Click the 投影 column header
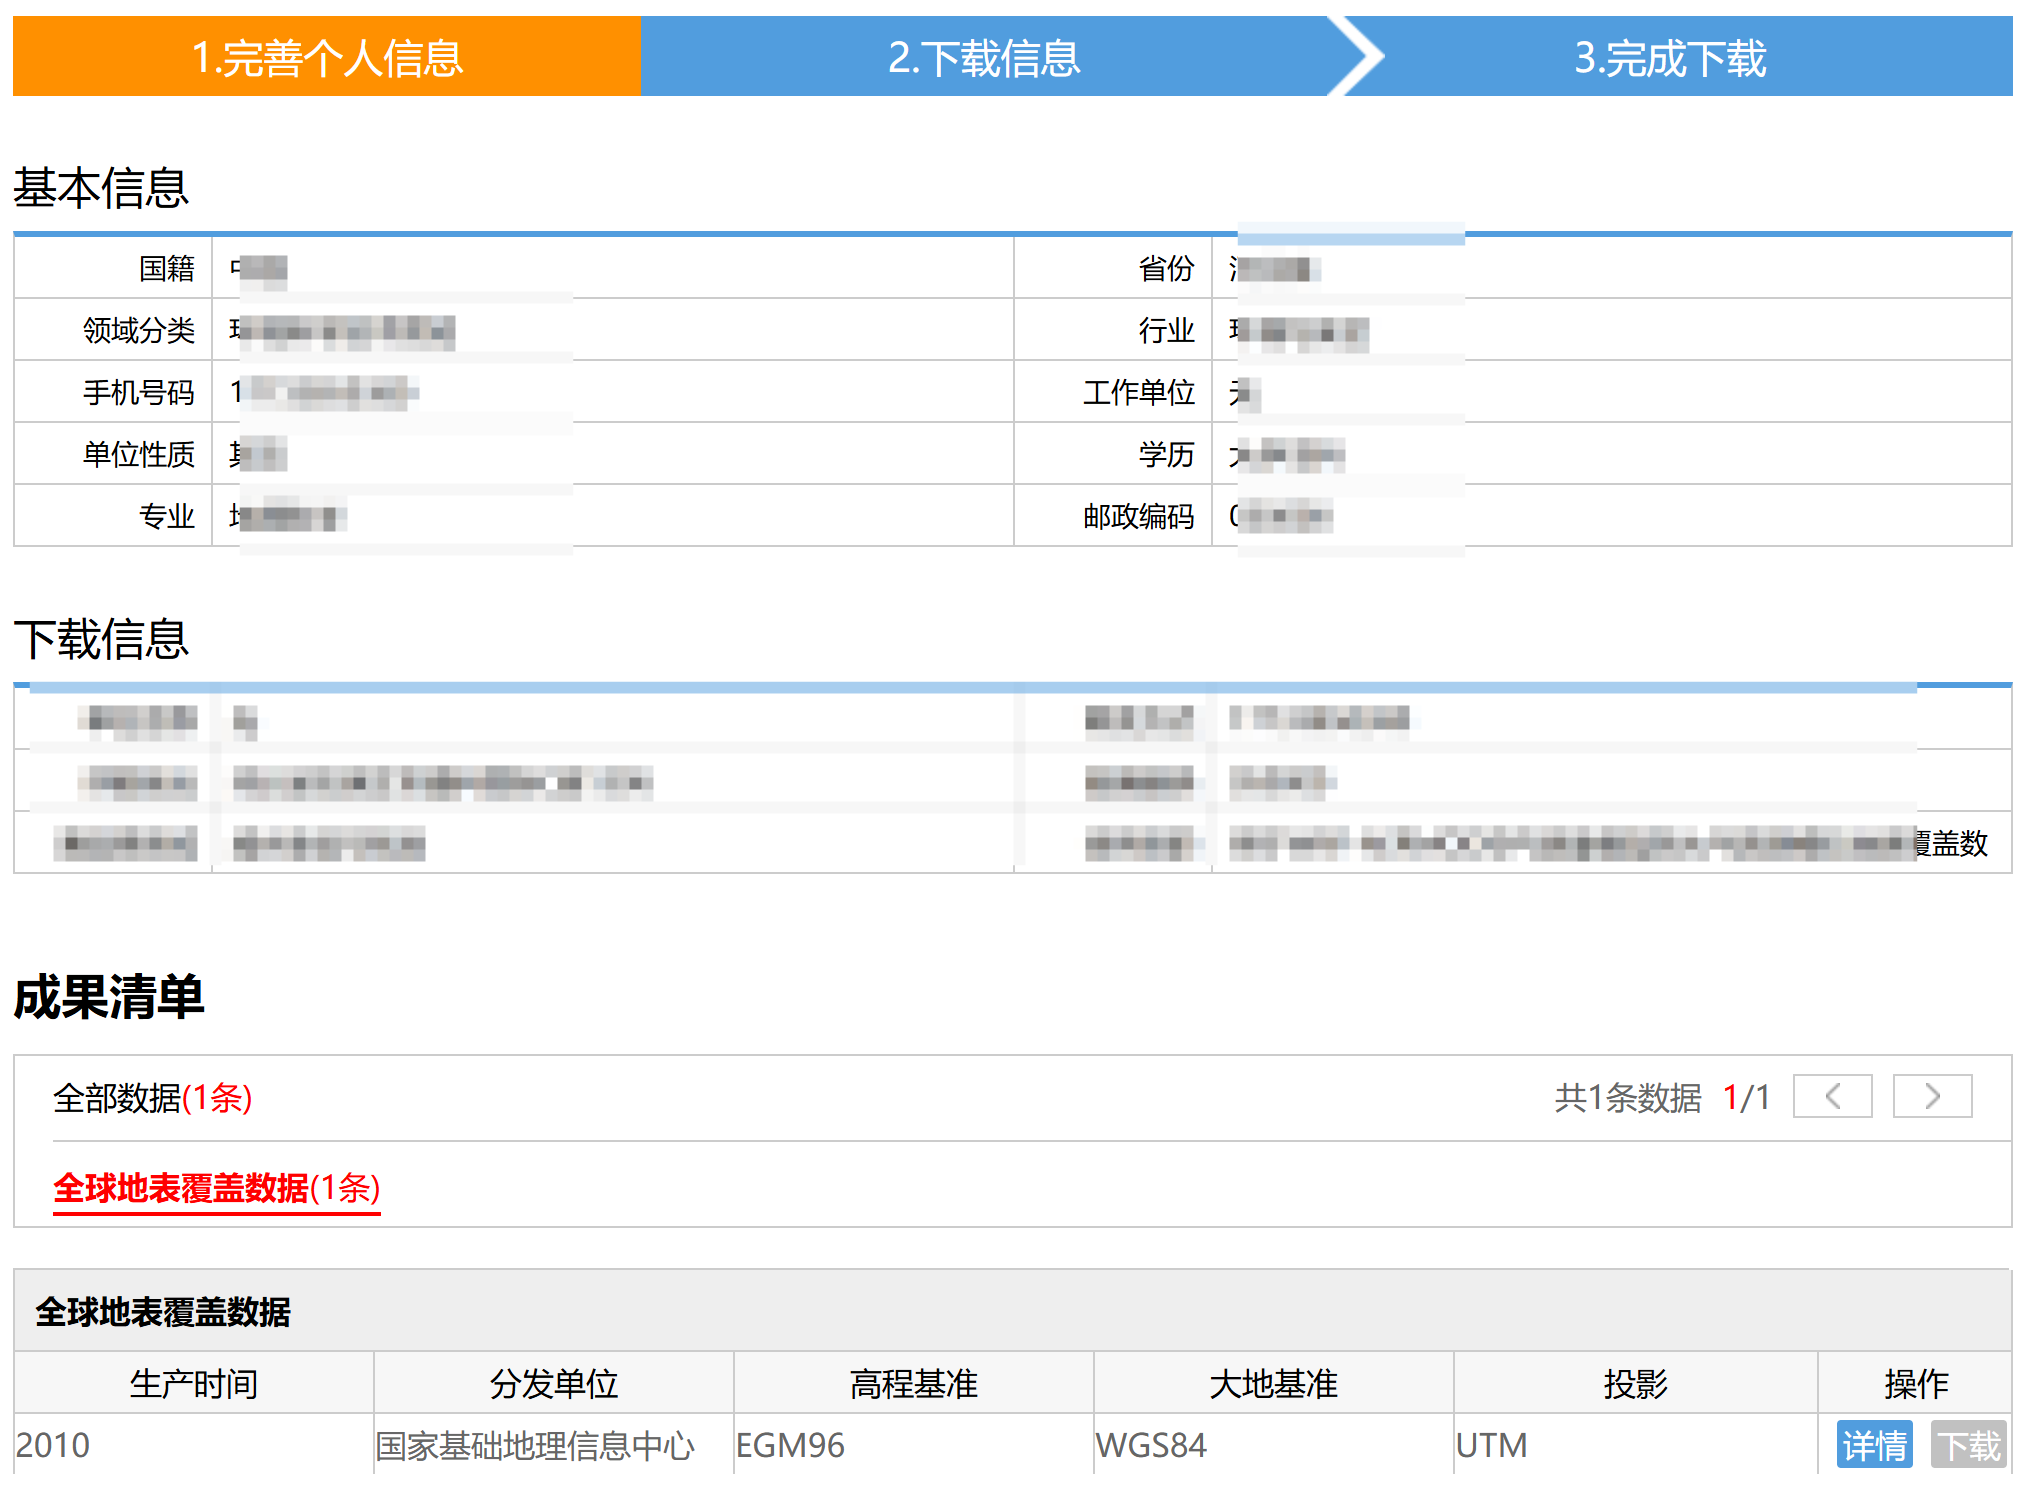Viewport: 2028px width, 1494px height. pyautogui.click(x=1635, y=1384)
